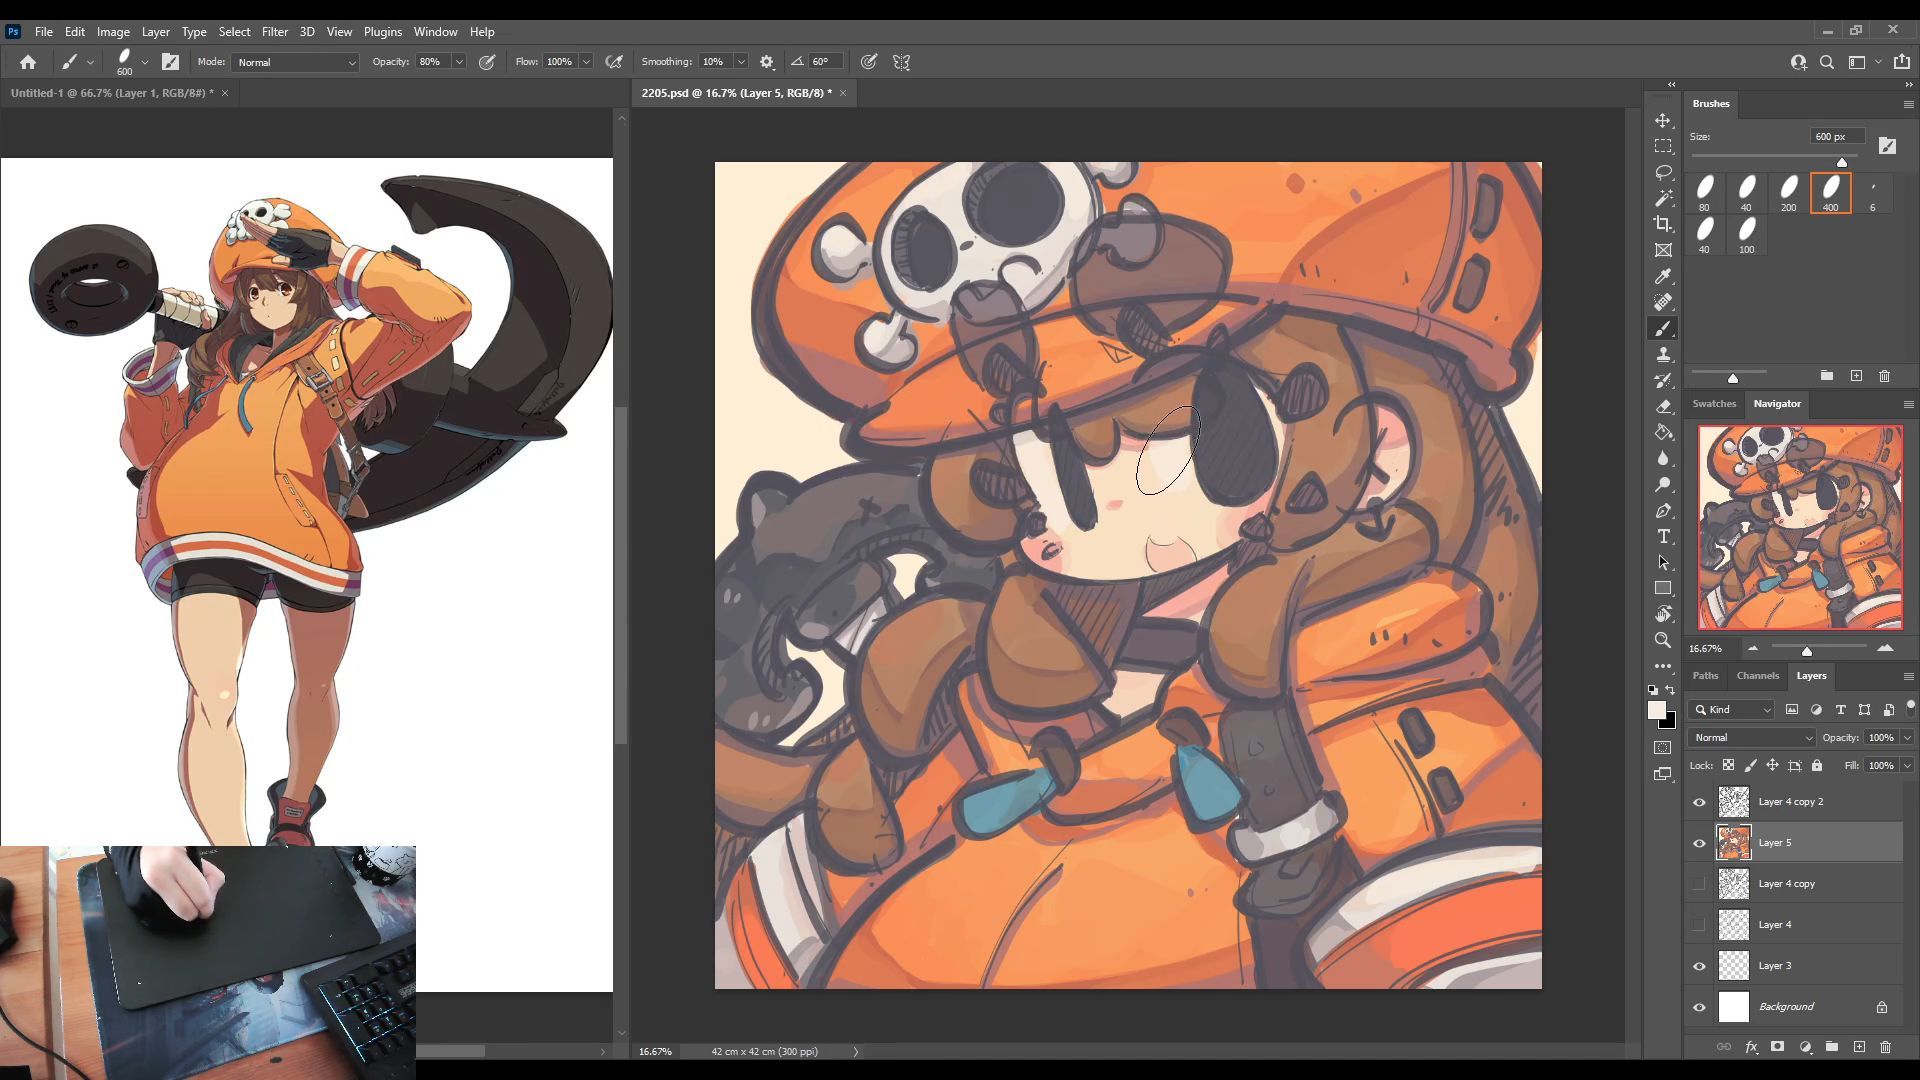
Task: Open the Search icon at top right
Action: (x=1827, y=62)
